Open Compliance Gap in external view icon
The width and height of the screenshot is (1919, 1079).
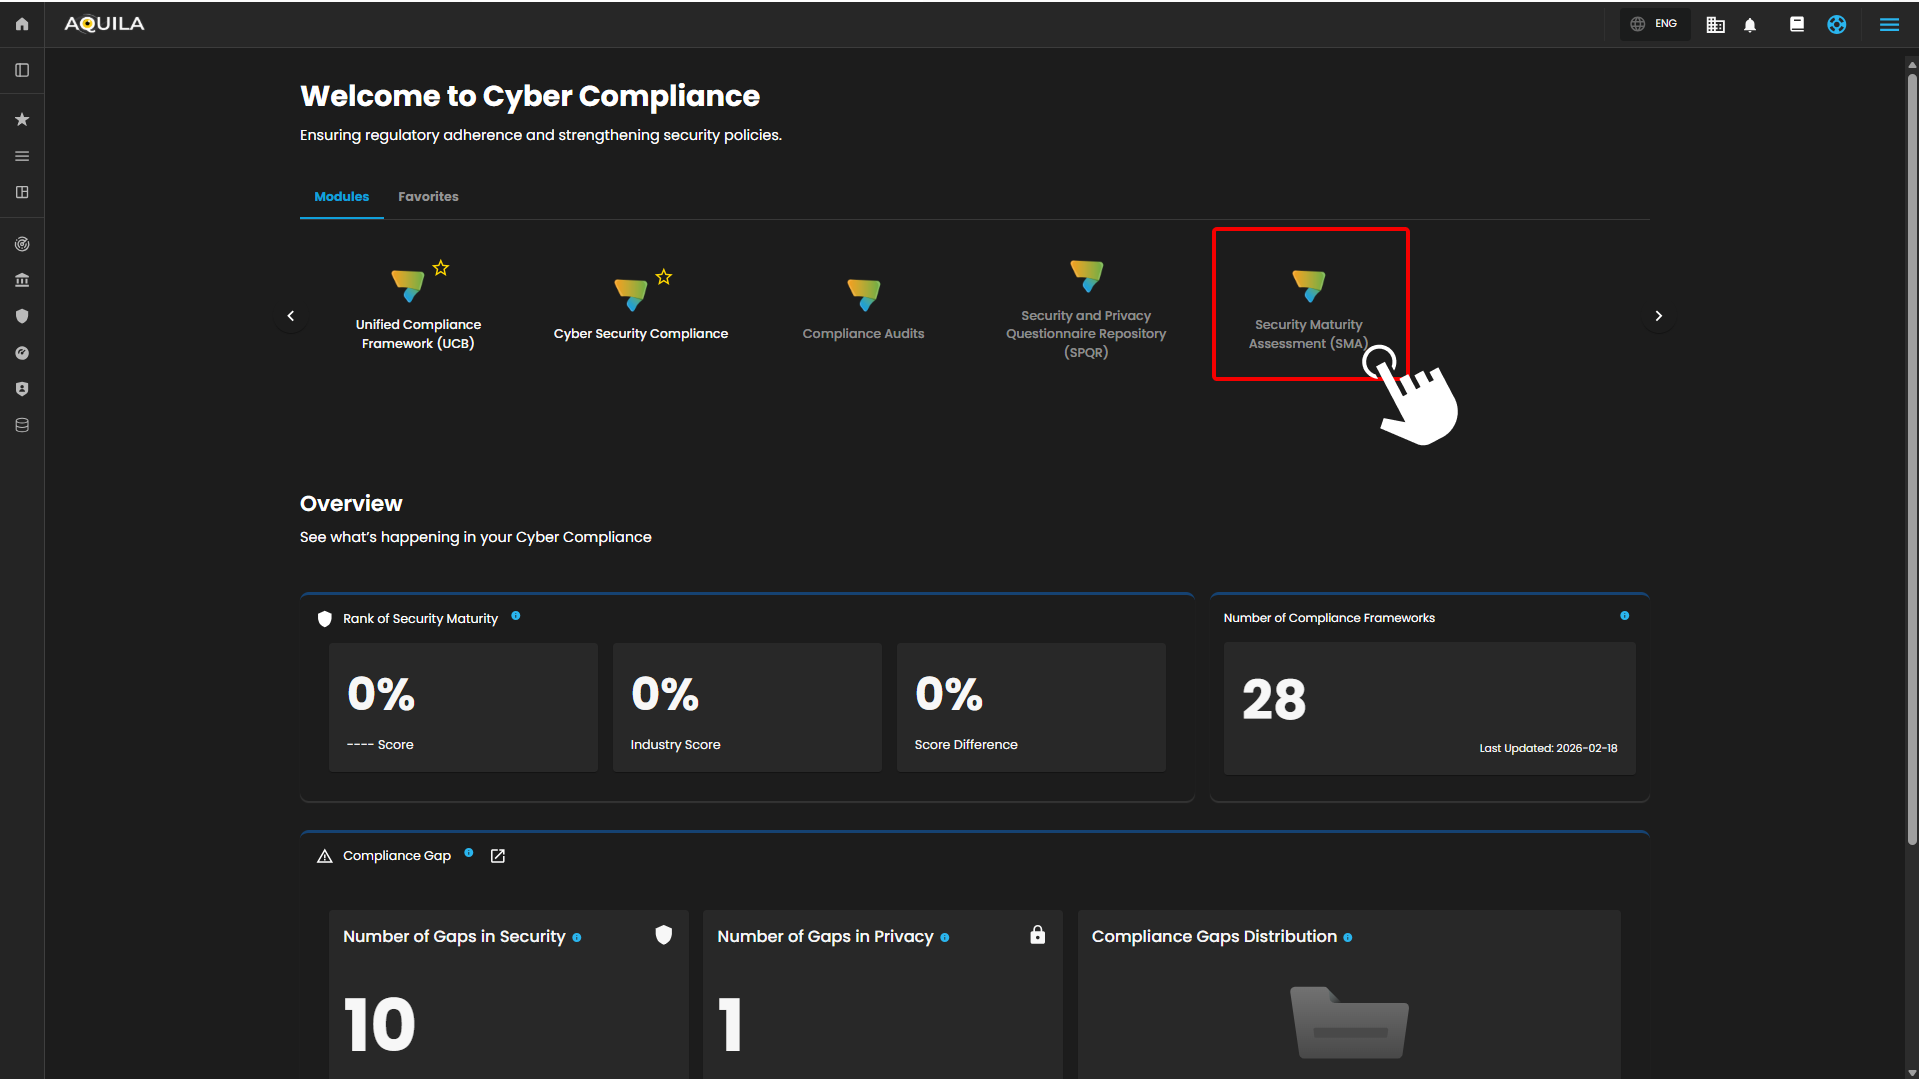click(x=498, y=856)
